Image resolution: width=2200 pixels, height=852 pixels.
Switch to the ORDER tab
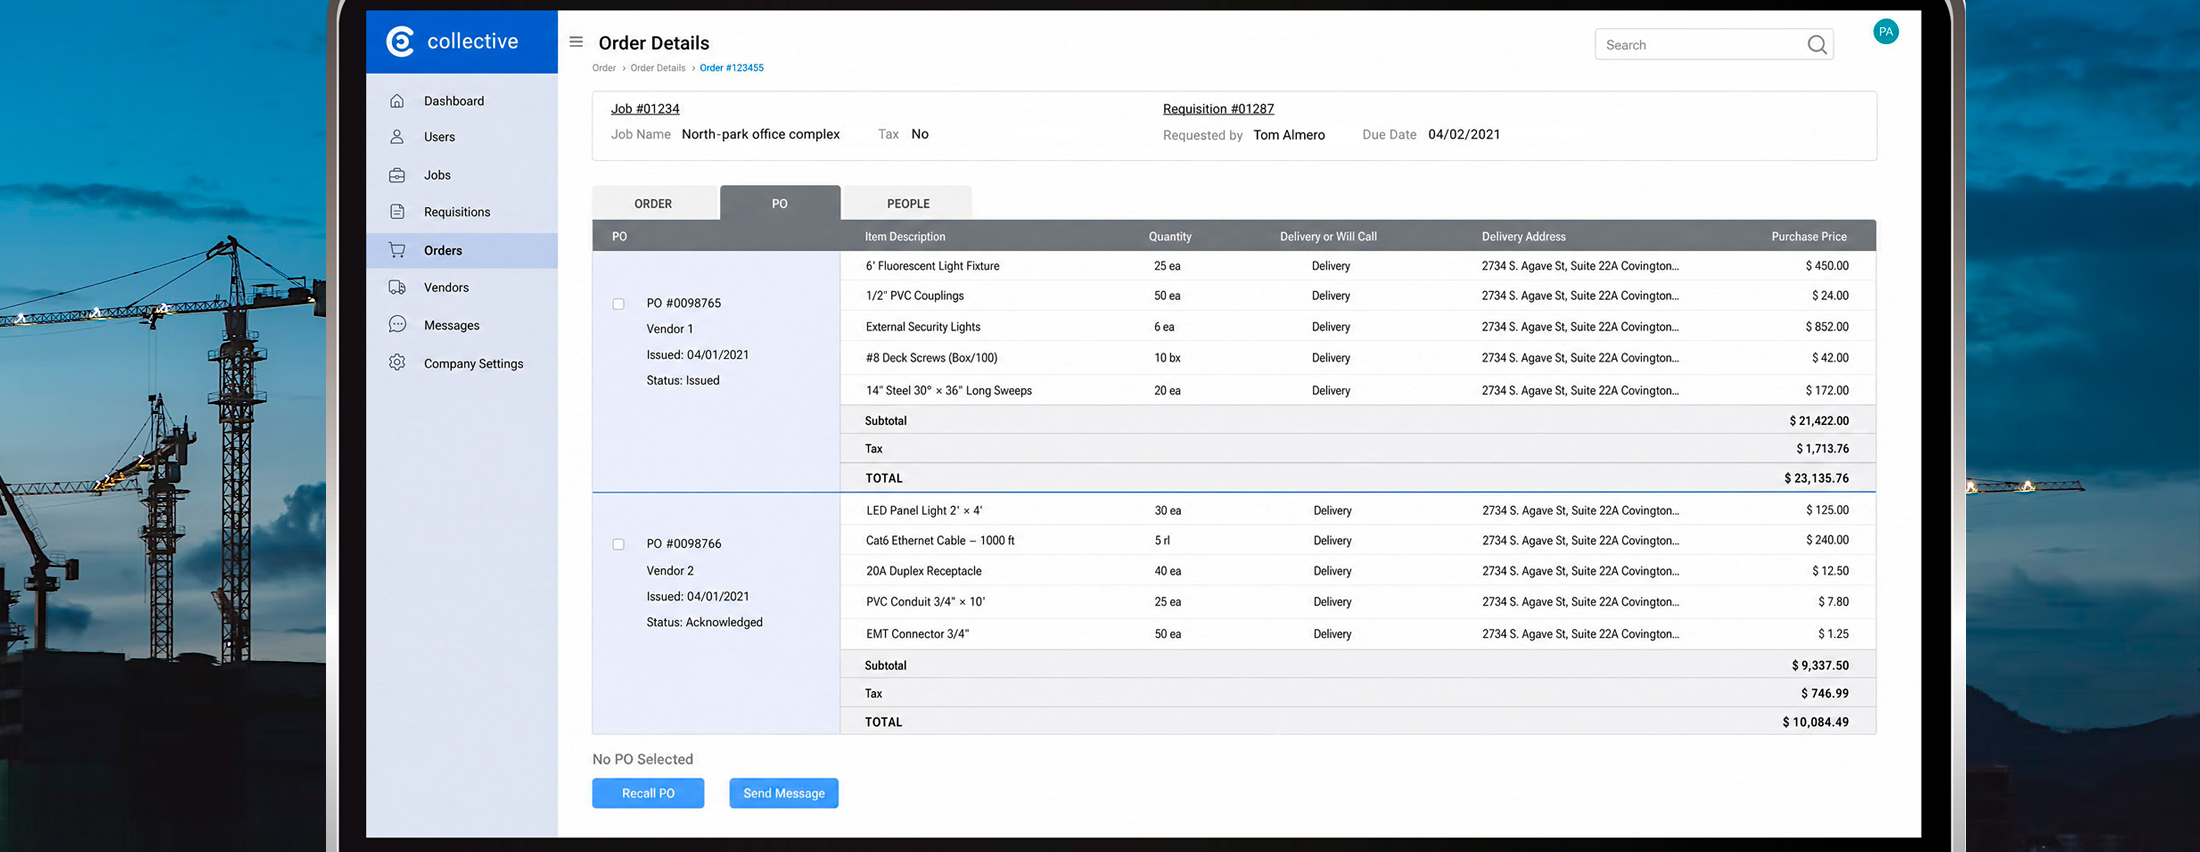pyautogui.click(x=654, y=203)
